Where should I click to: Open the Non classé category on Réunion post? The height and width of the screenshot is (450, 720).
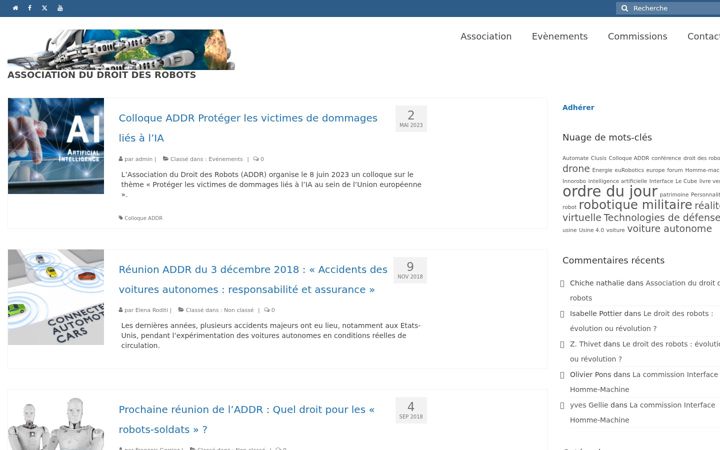point(239,310)
